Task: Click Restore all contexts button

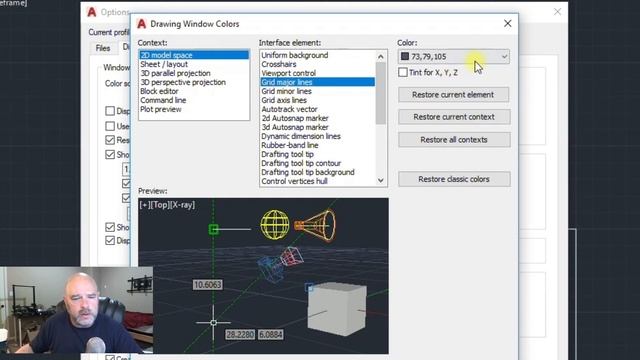Action: 454,140
